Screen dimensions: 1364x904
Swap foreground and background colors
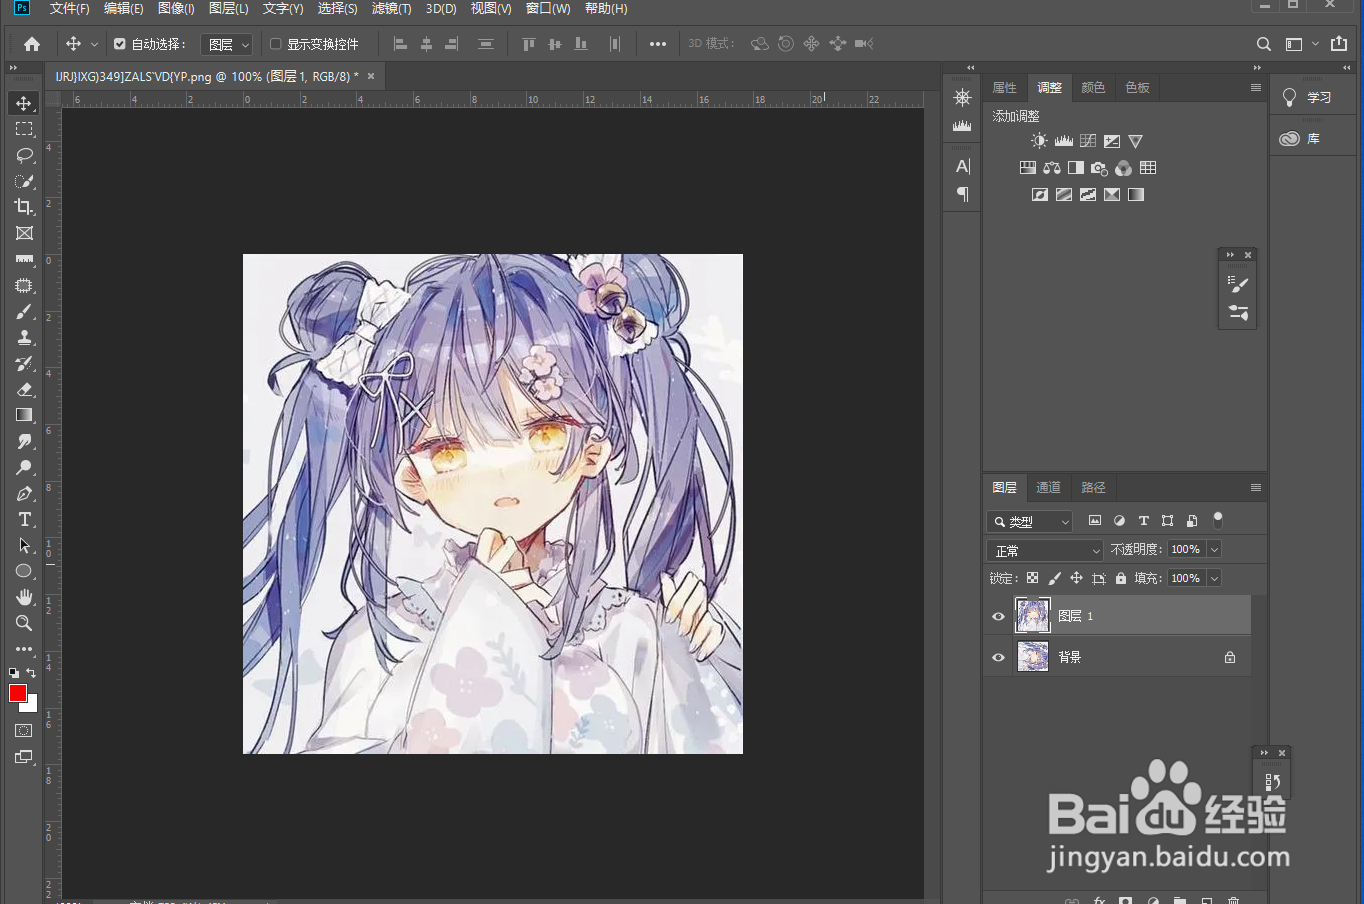coord(31,673)
